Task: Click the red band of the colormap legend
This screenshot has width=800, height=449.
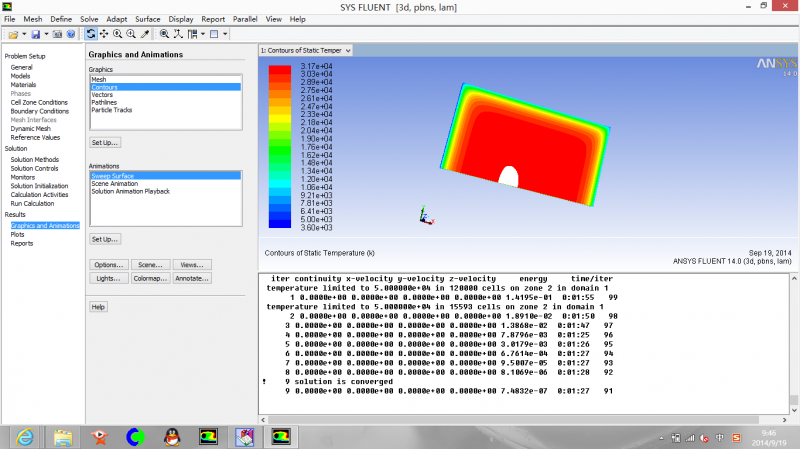Action: point(282,70)
